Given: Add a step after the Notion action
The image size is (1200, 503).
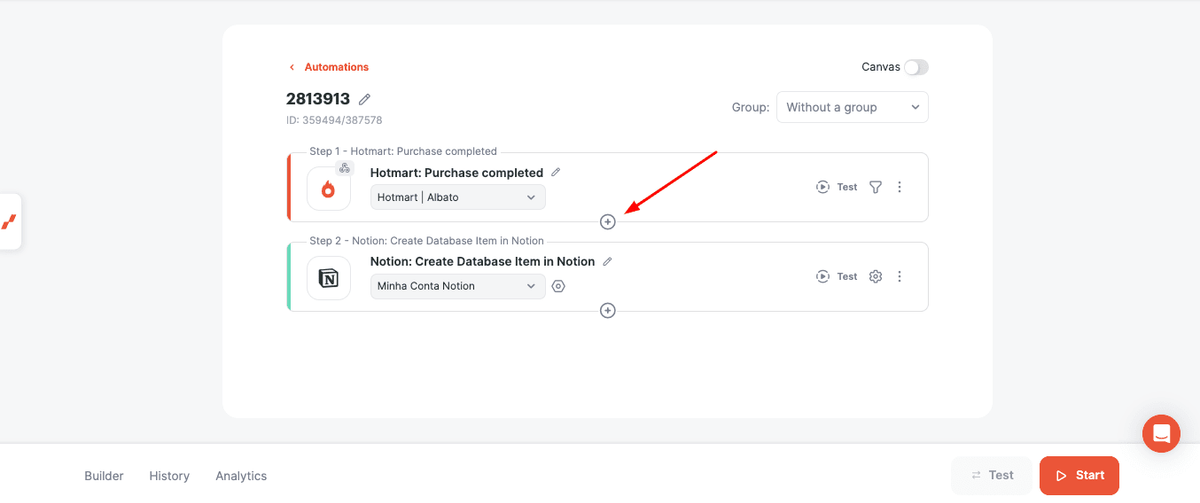Looking at the screenshot, I should (607, 311).
